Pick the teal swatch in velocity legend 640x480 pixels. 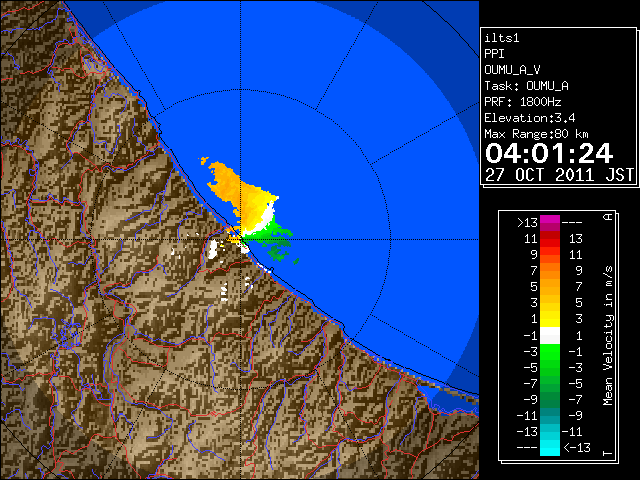click(x=550, y=416)
